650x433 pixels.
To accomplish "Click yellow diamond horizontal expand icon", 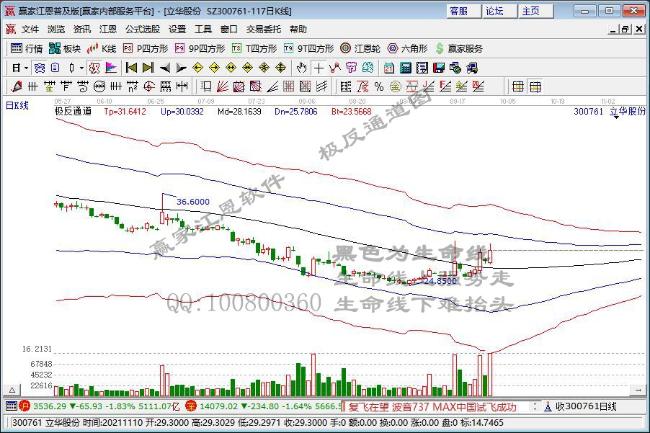I will coord(231,68).
